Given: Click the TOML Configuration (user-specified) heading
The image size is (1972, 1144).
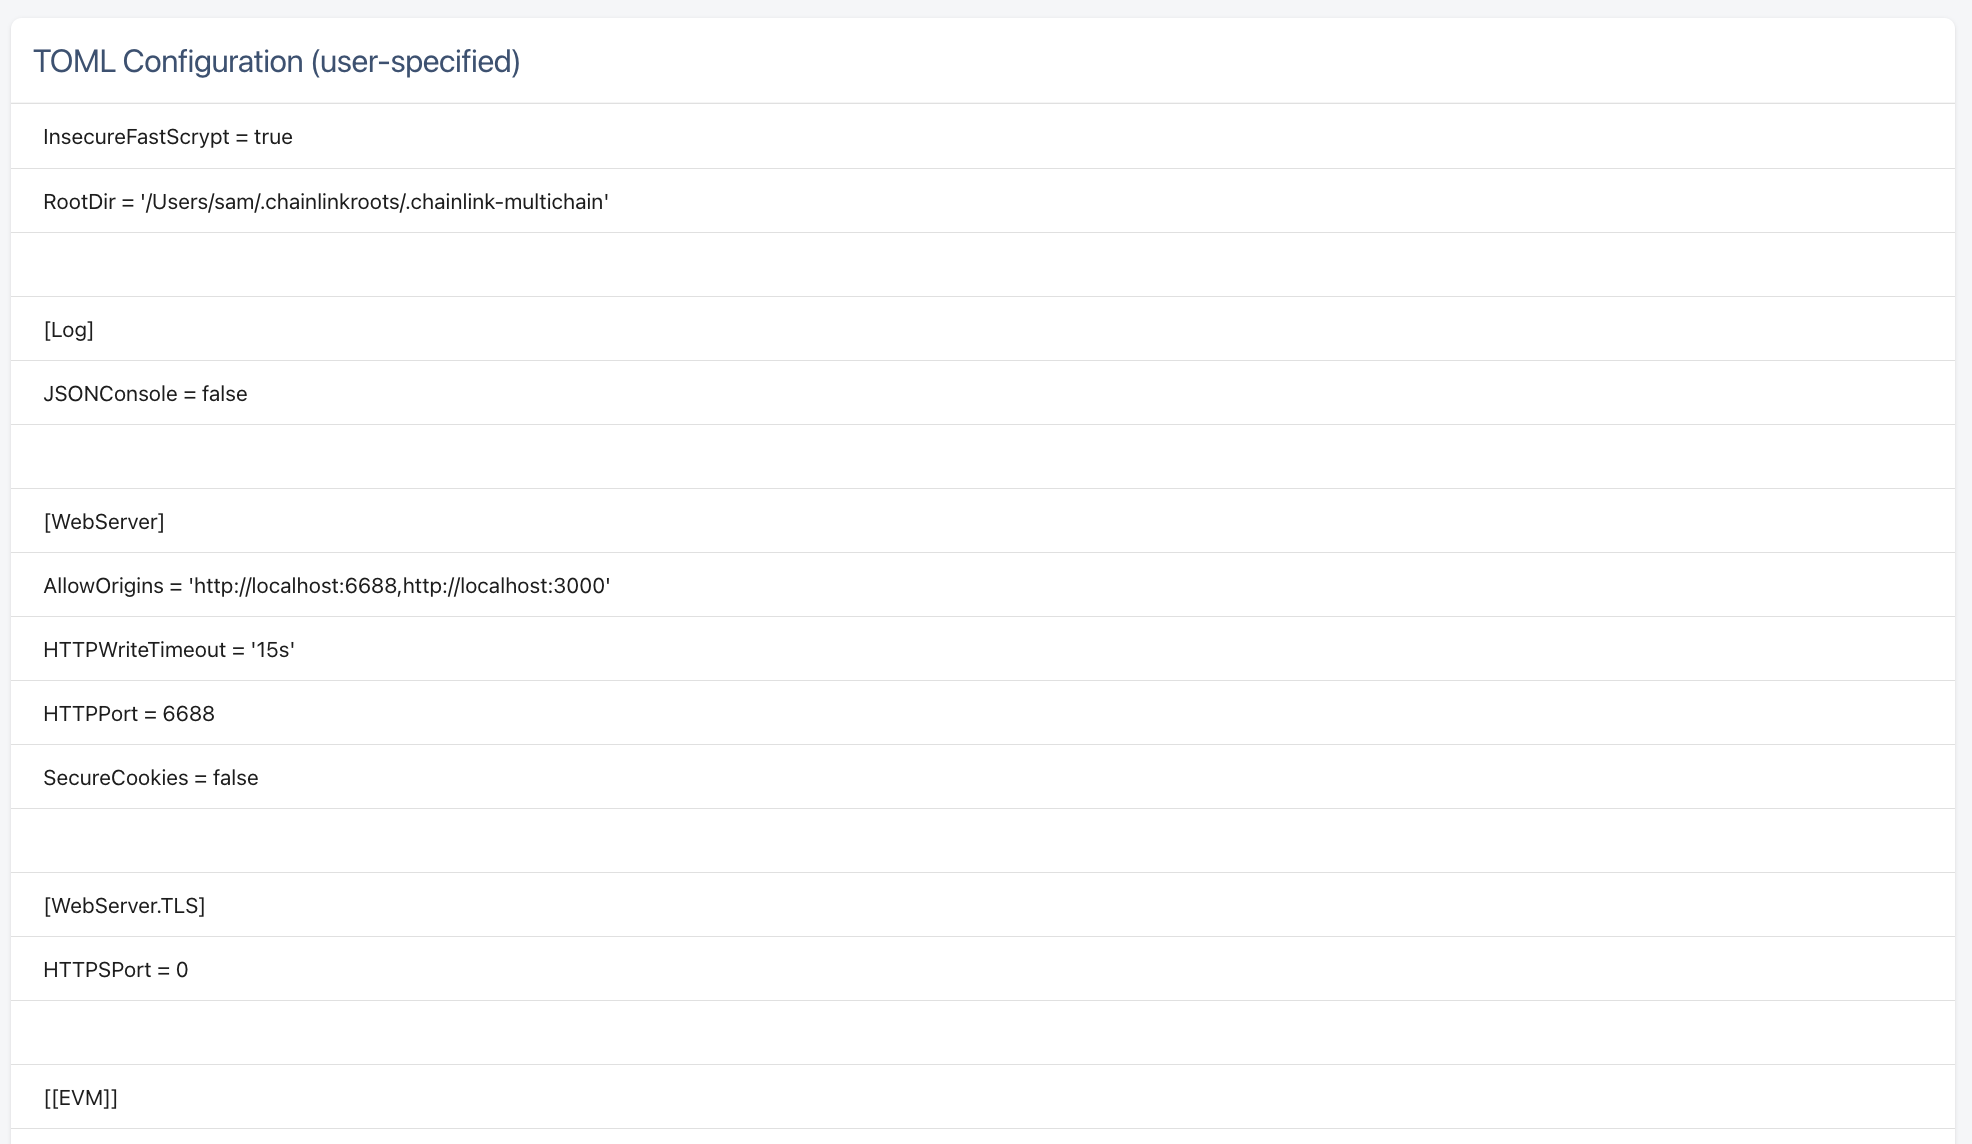Looking at the screenshot, I should [276, 62].
